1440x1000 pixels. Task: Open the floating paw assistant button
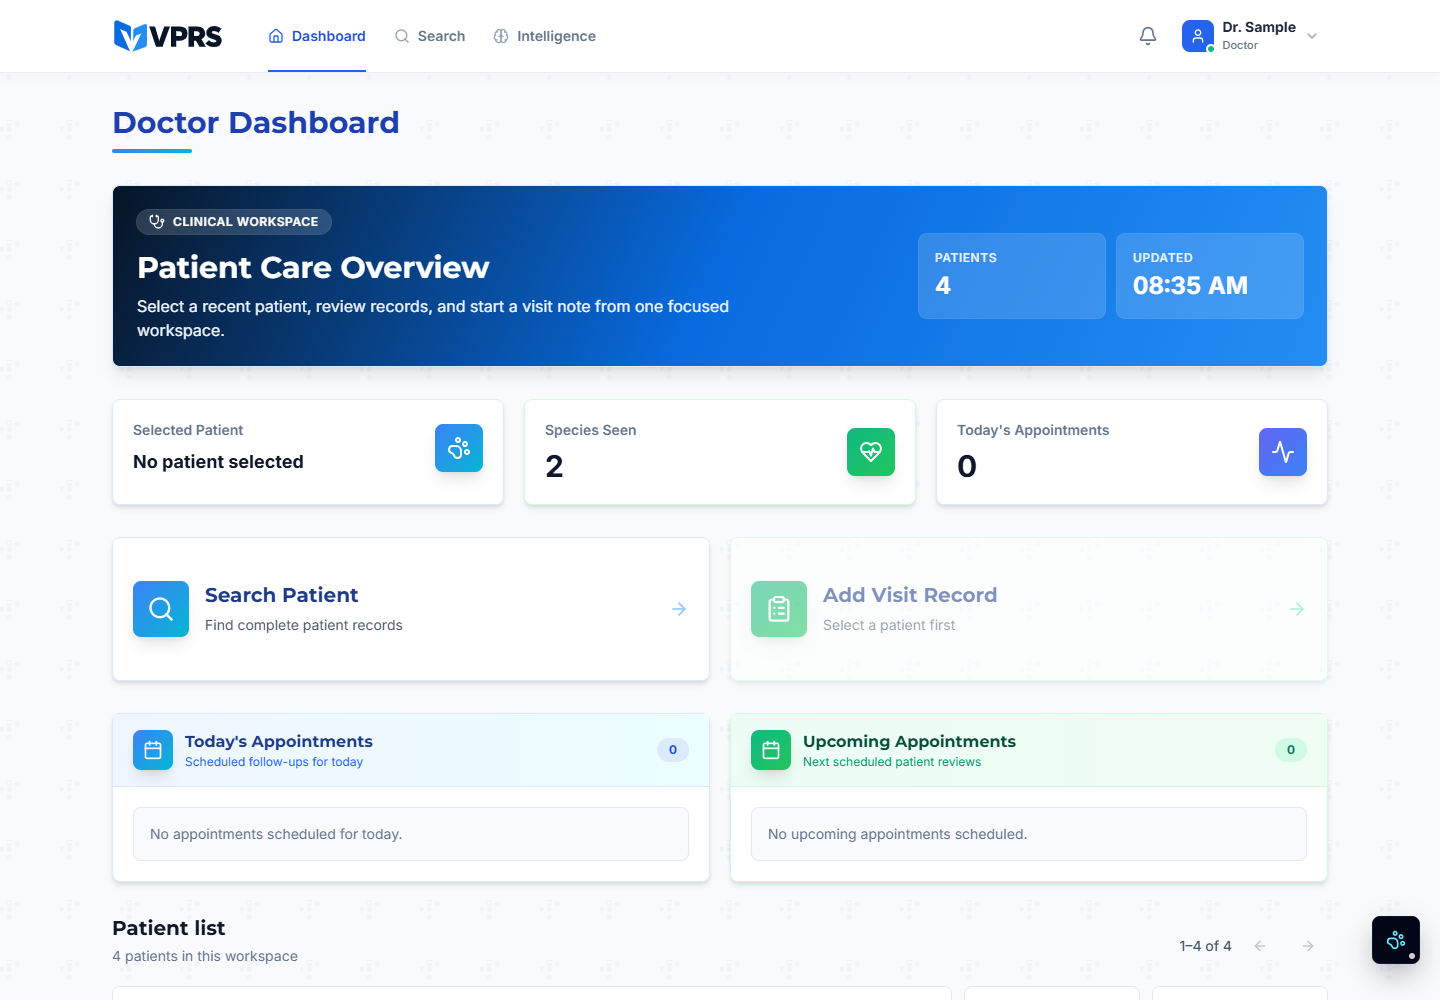(x=1396, y=940)
